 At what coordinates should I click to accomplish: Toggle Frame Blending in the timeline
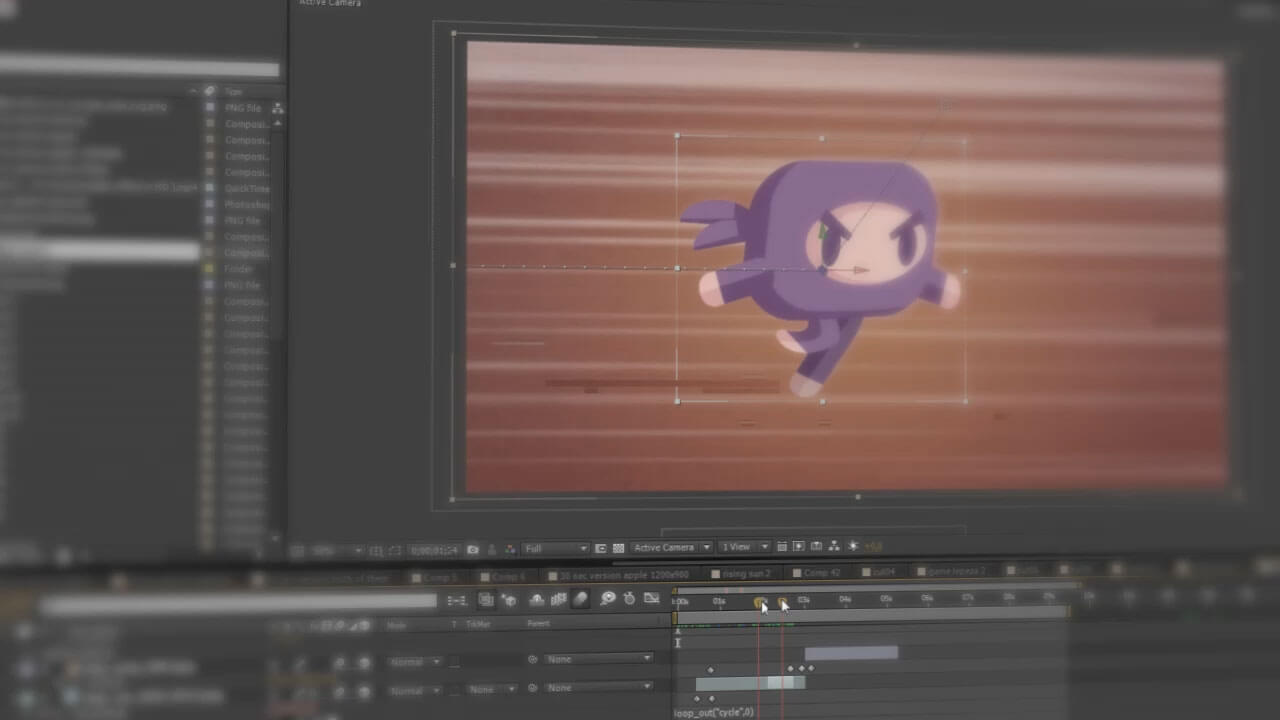[558, 599]
